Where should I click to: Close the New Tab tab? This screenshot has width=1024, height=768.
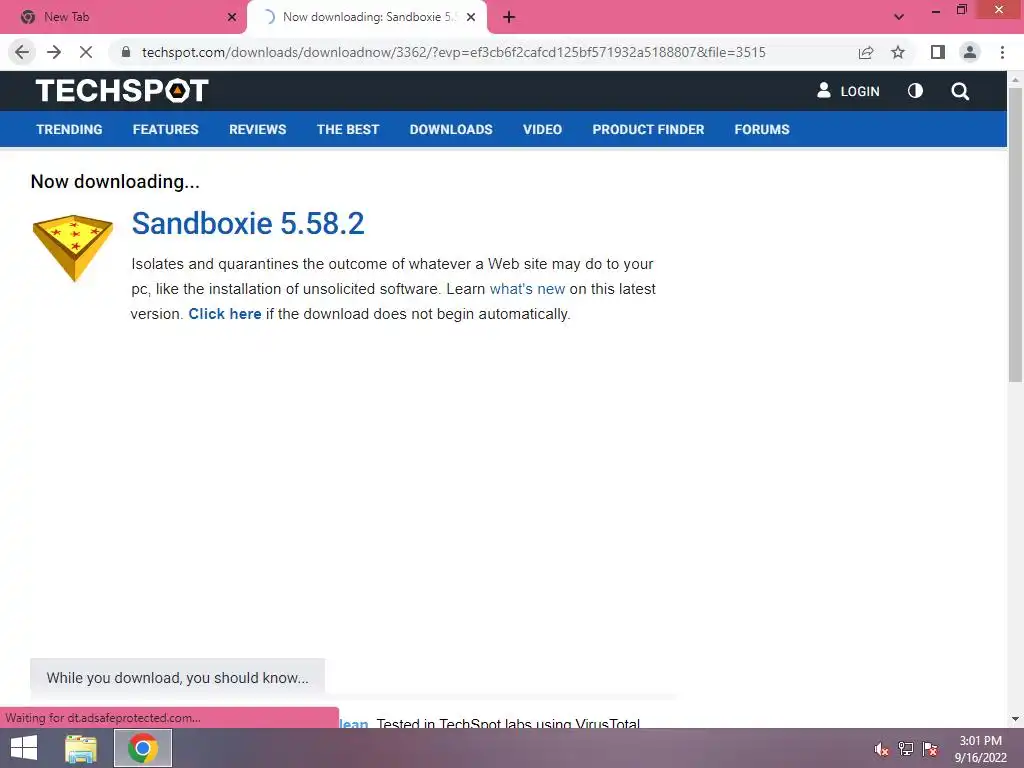pyautogui.click(x=232, y=17)
